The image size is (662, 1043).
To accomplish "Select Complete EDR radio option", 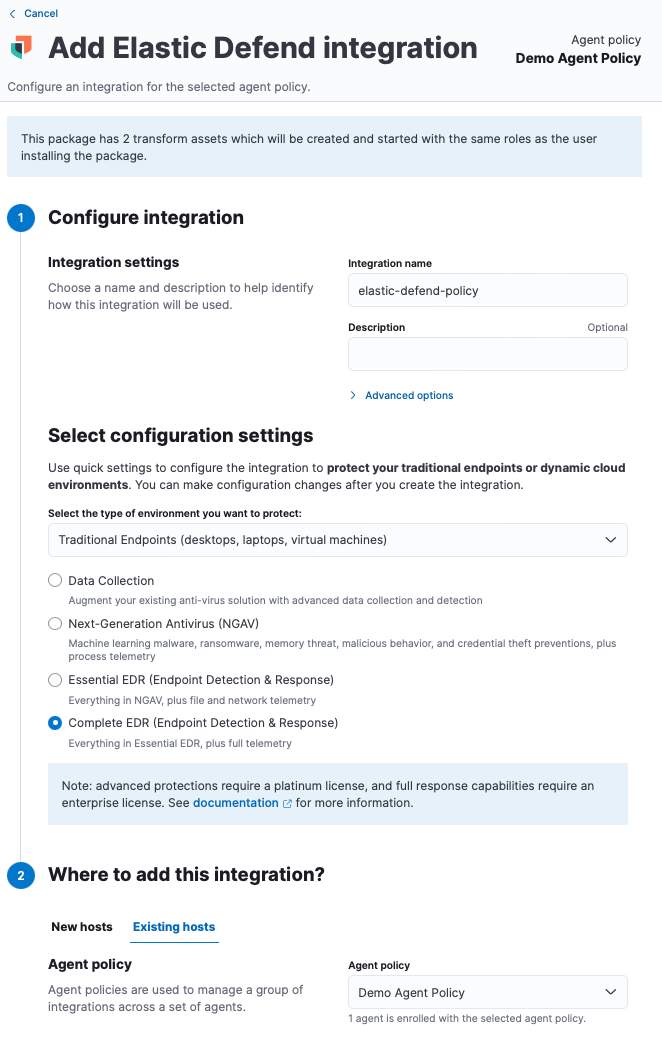I will tap(56, 723).
